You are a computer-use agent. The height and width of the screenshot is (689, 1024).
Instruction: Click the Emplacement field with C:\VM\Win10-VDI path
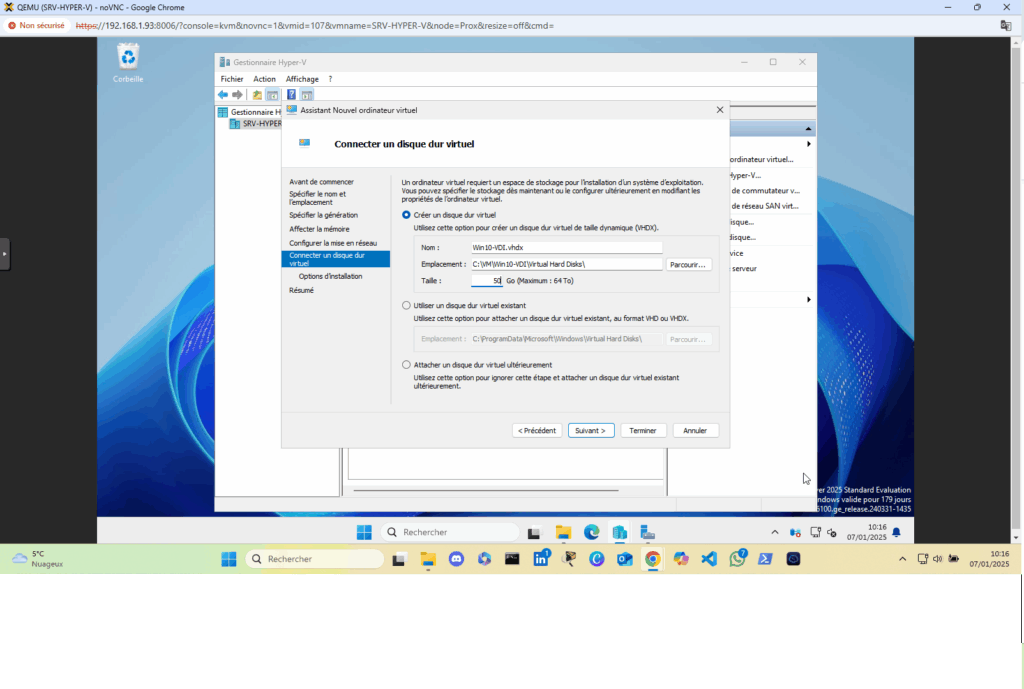tap(566, 264)
